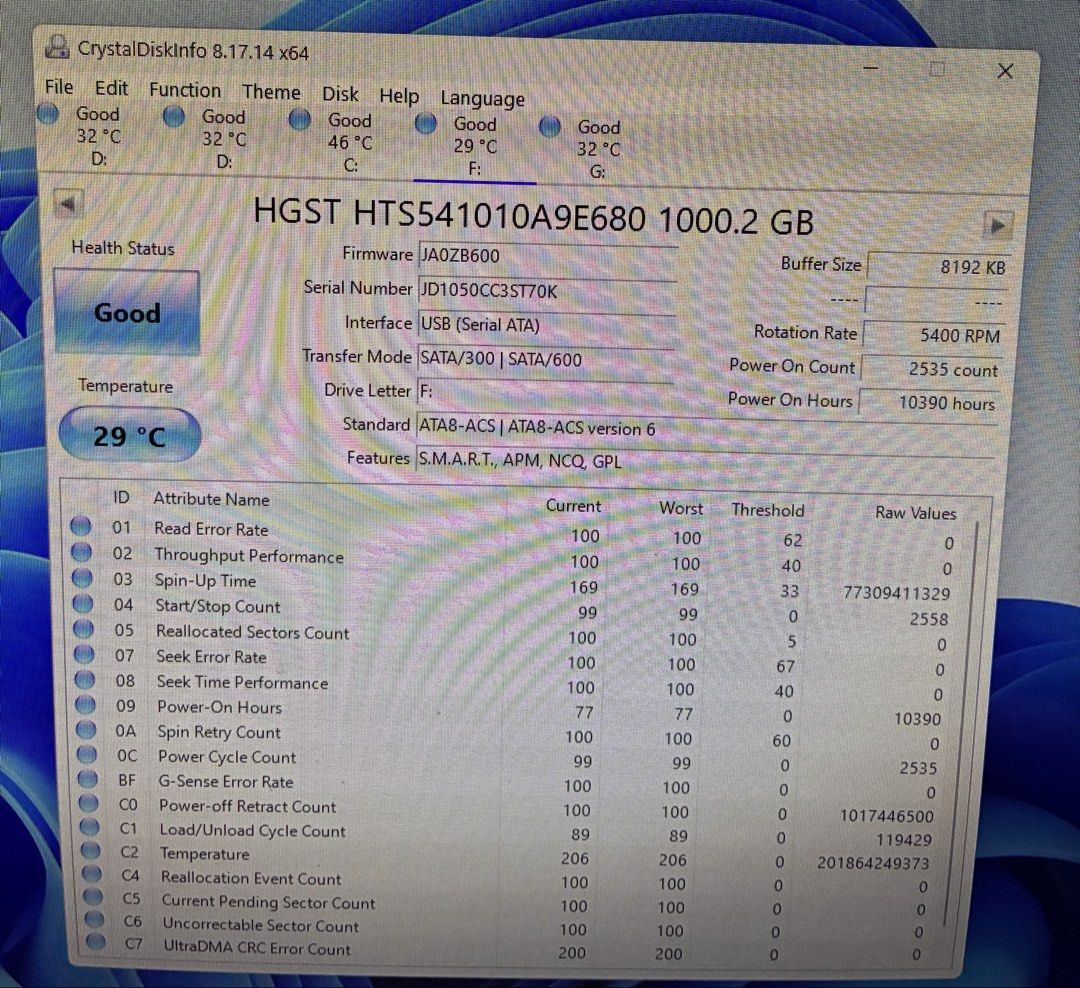Click the Serial Number field
The image size is (1080, 988).
click(x=546, y=291)
